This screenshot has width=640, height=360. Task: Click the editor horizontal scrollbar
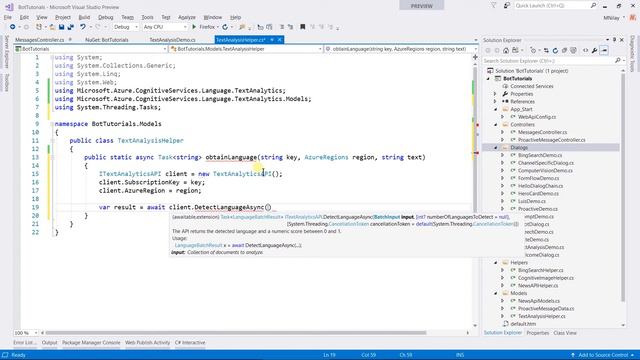pyautogui.click(x=236, y=333)
